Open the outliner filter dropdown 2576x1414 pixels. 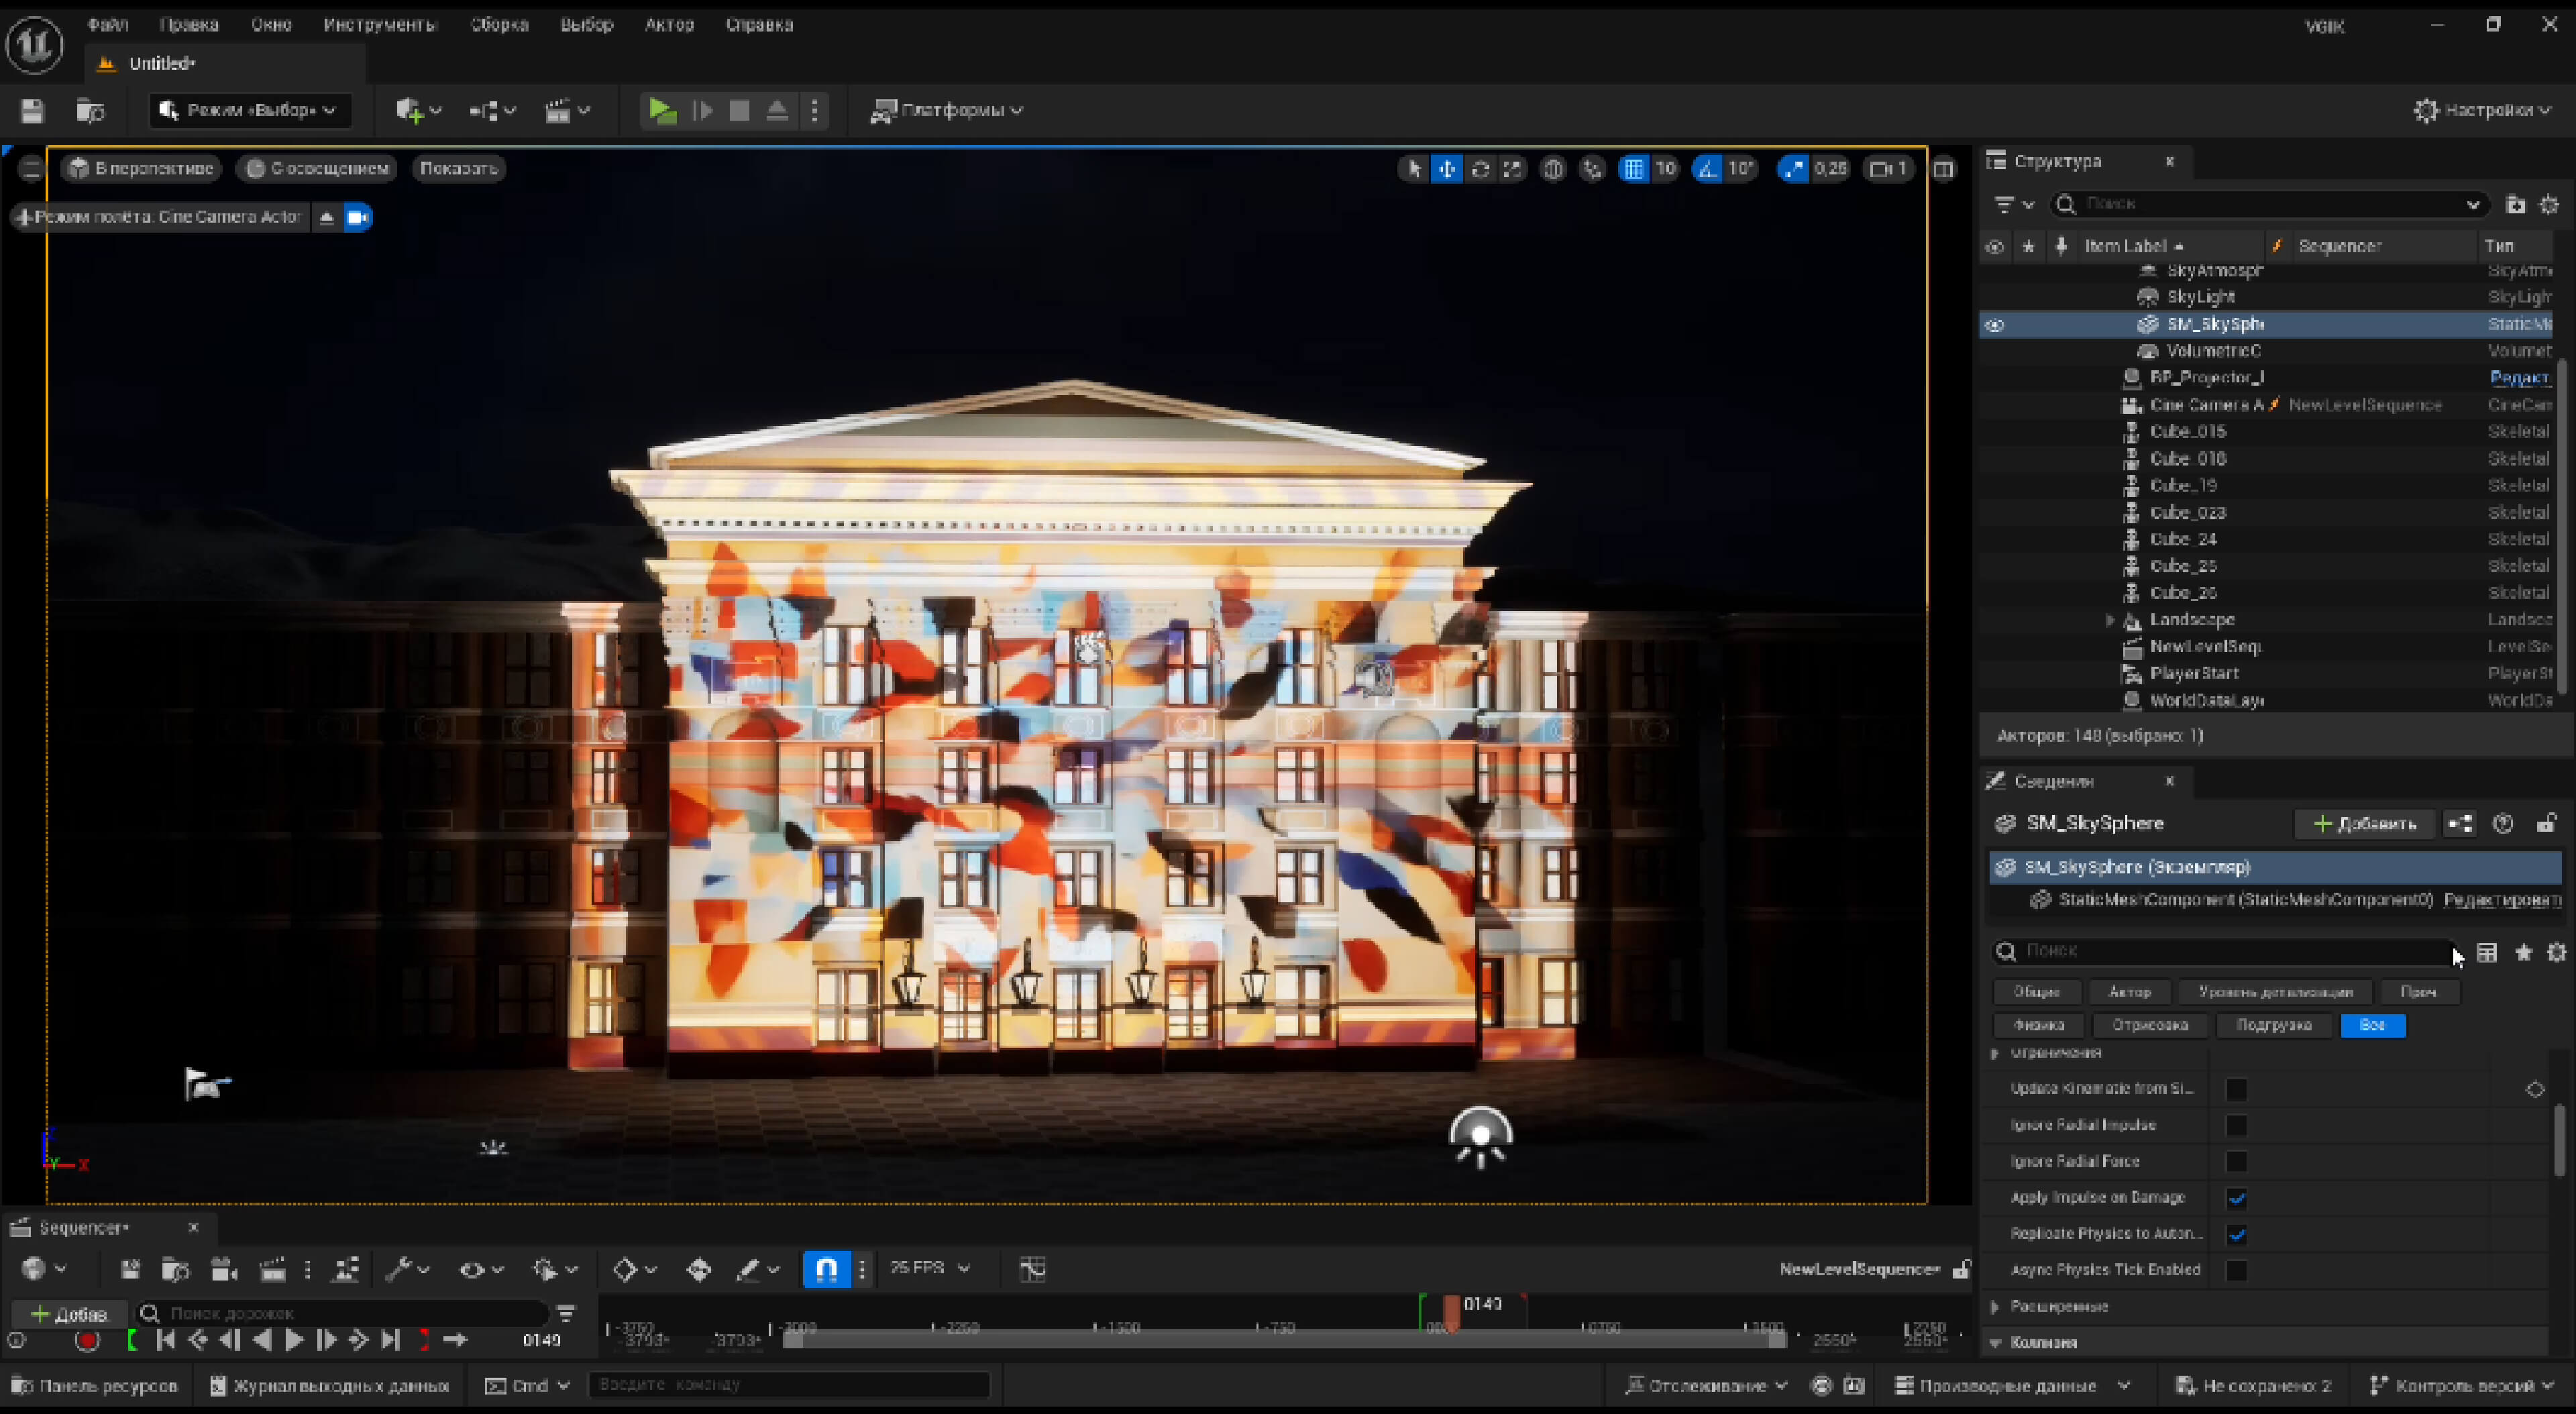pos(2014,204)
